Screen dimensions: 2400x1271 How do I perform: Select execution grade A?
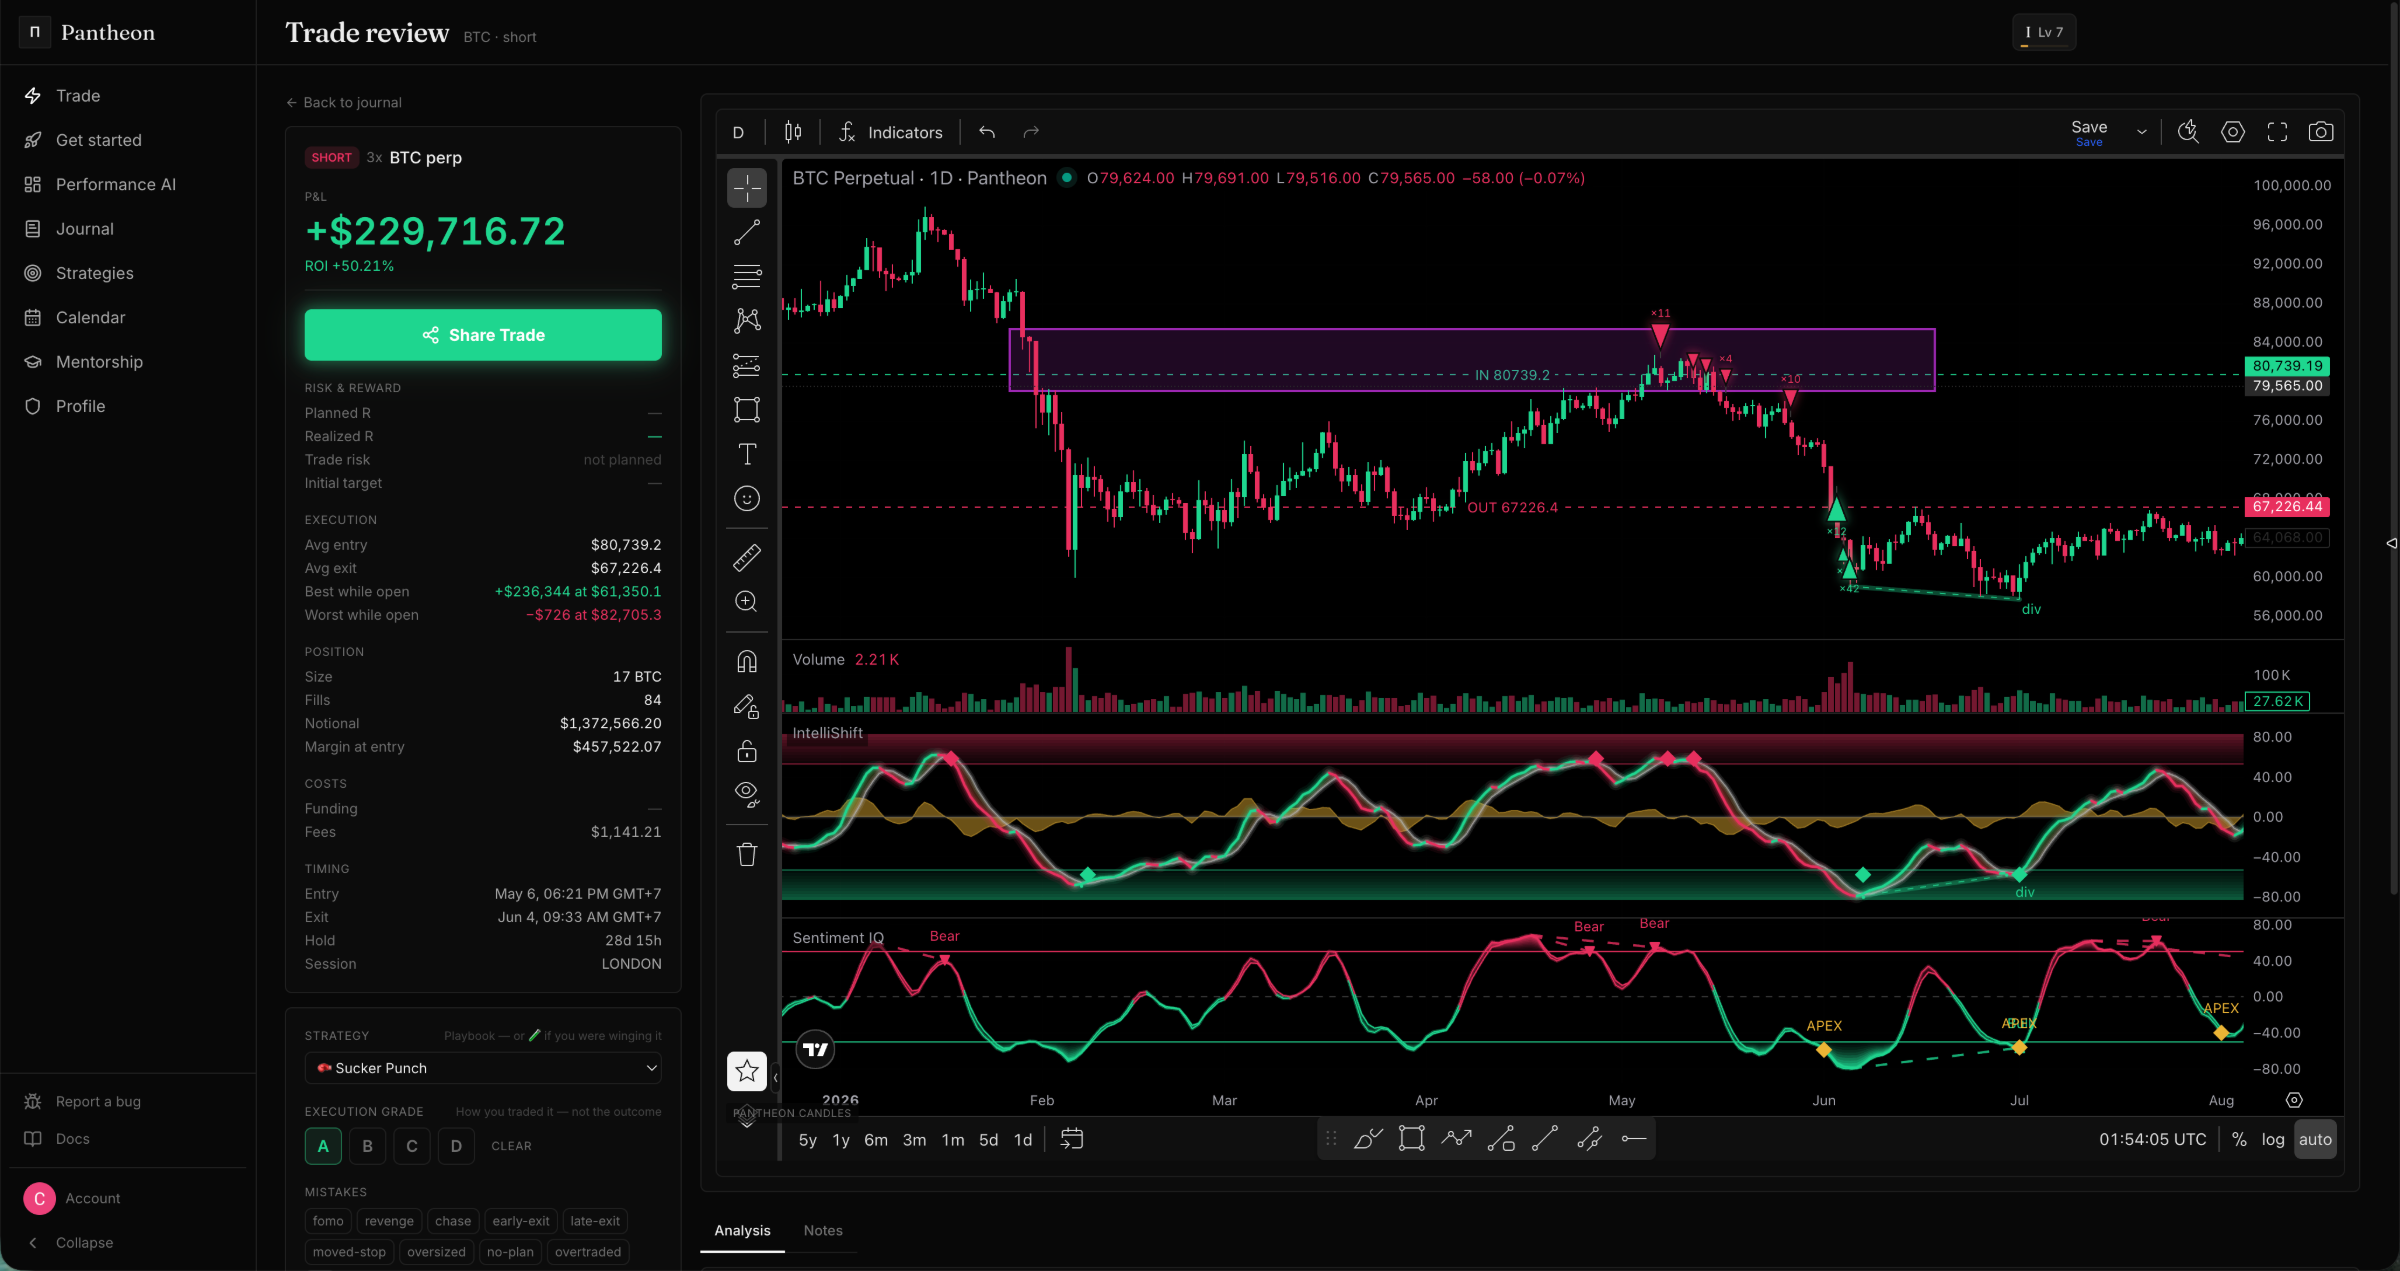323,1146
